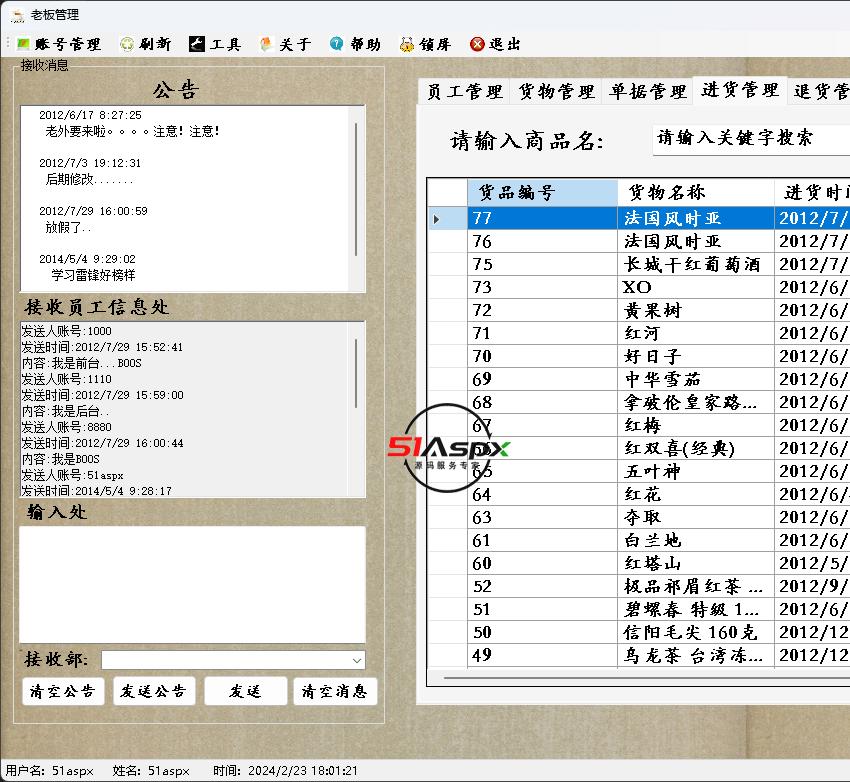
Task: Click the 发送人账号:8880 line
Action: 67,427
